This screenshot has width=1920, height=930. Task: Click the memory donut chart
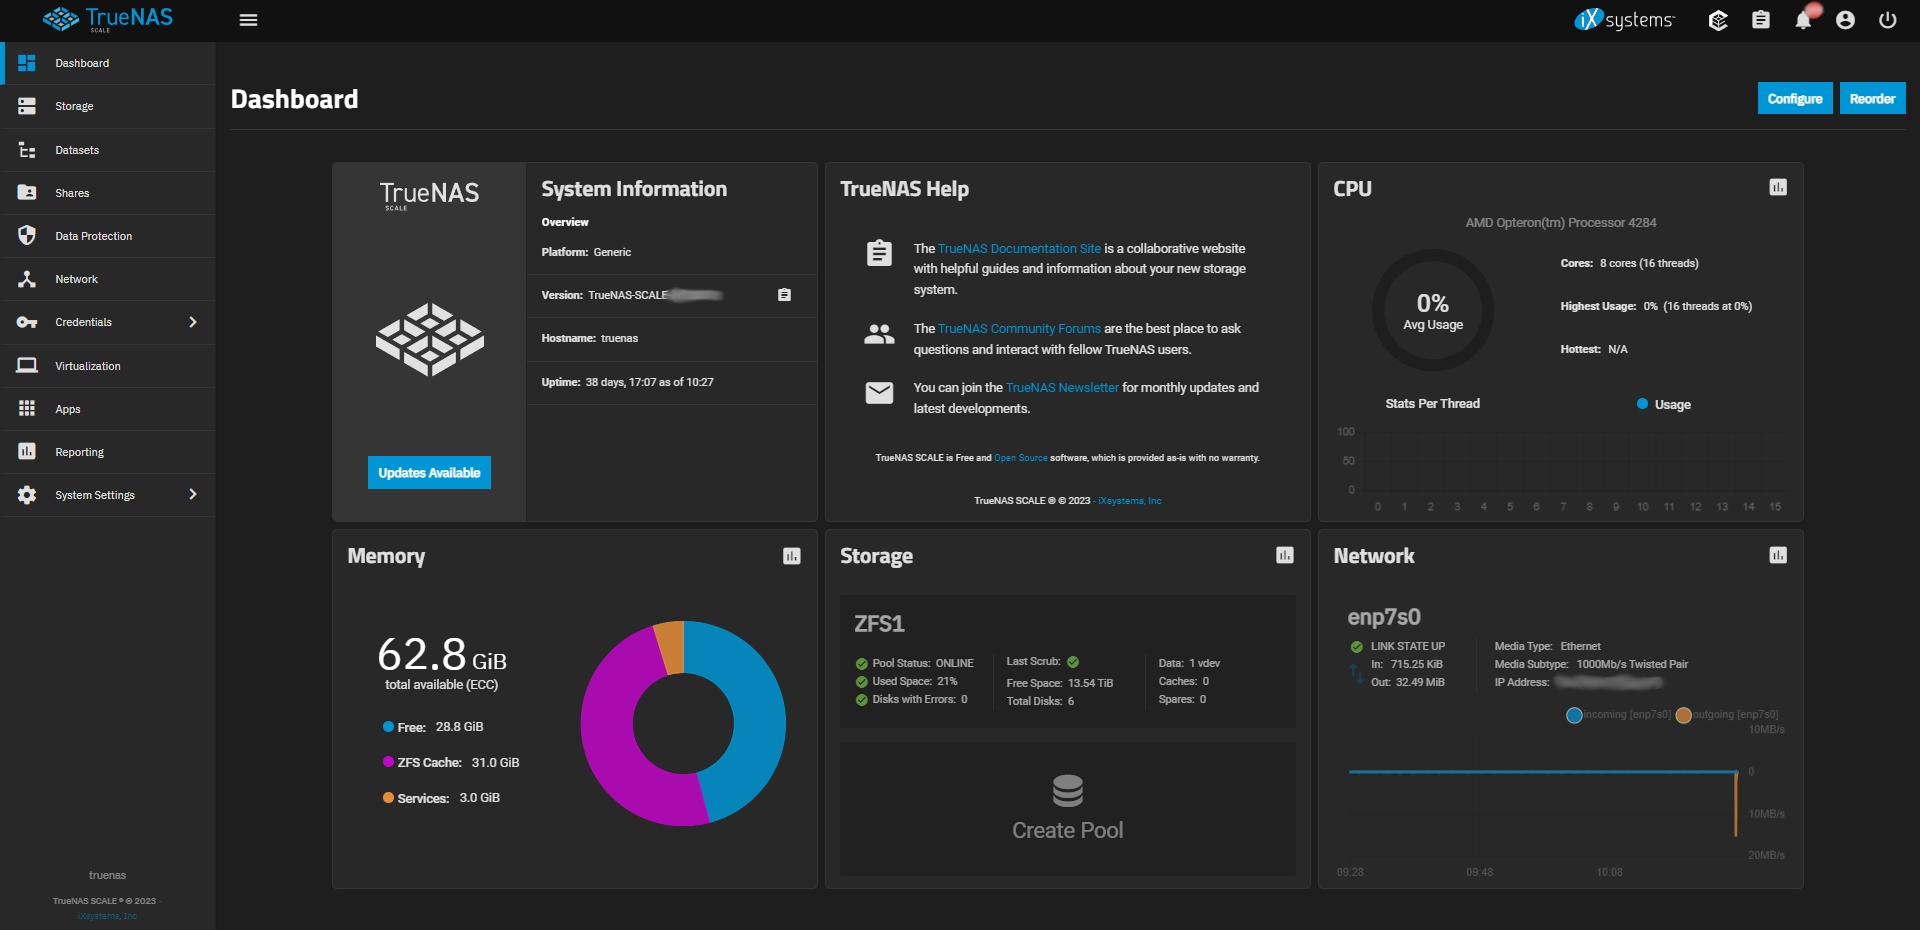(x=683, y=723)
